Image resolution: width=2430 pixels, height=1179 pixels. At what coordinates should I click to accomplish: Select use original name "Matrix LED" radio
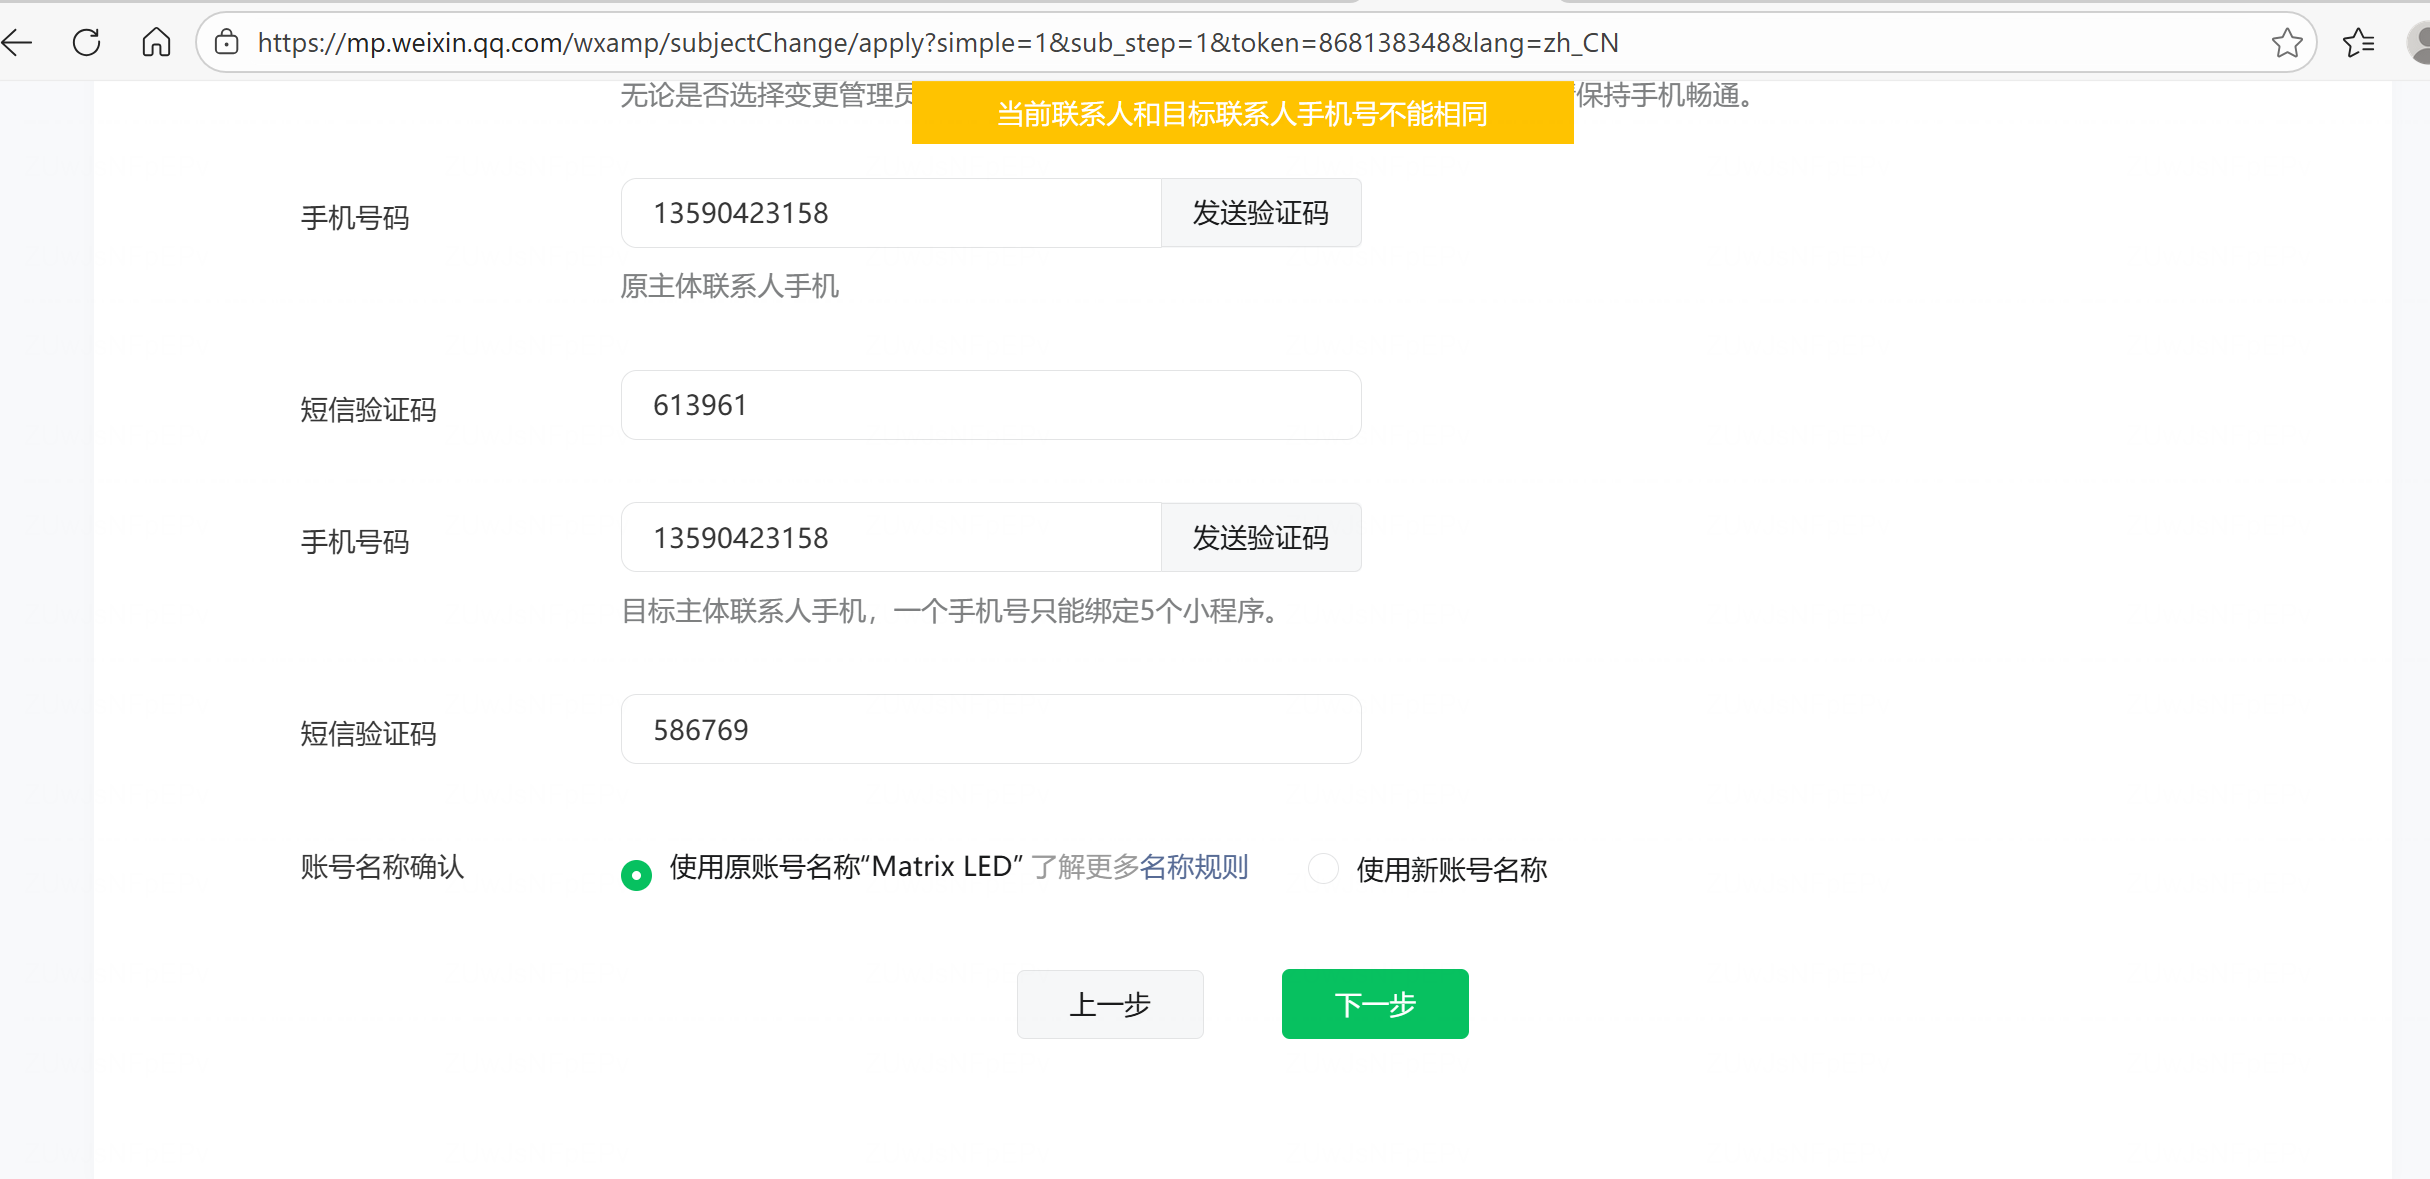tap(636, 875)
